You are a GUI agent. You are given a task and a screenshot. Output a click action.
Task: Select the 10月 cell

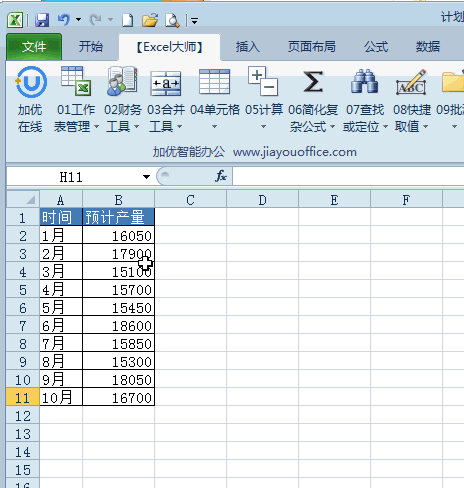(x=61, y=397)
